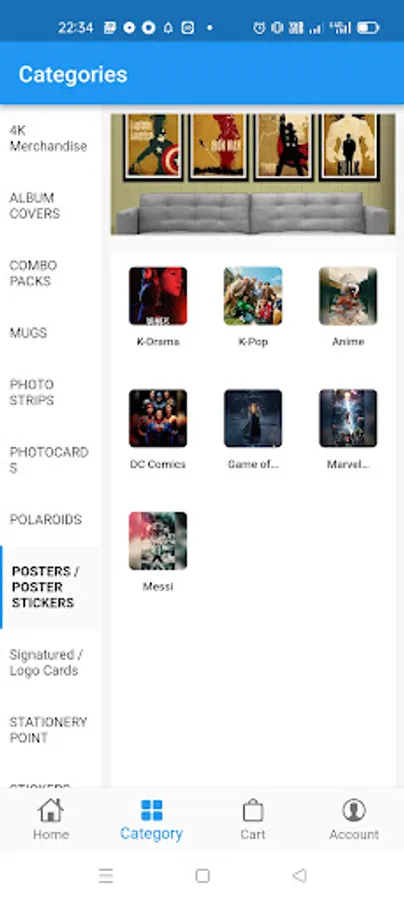Tap the Android recent apps icon
404x900 pixels.
(x=106, y=875)
